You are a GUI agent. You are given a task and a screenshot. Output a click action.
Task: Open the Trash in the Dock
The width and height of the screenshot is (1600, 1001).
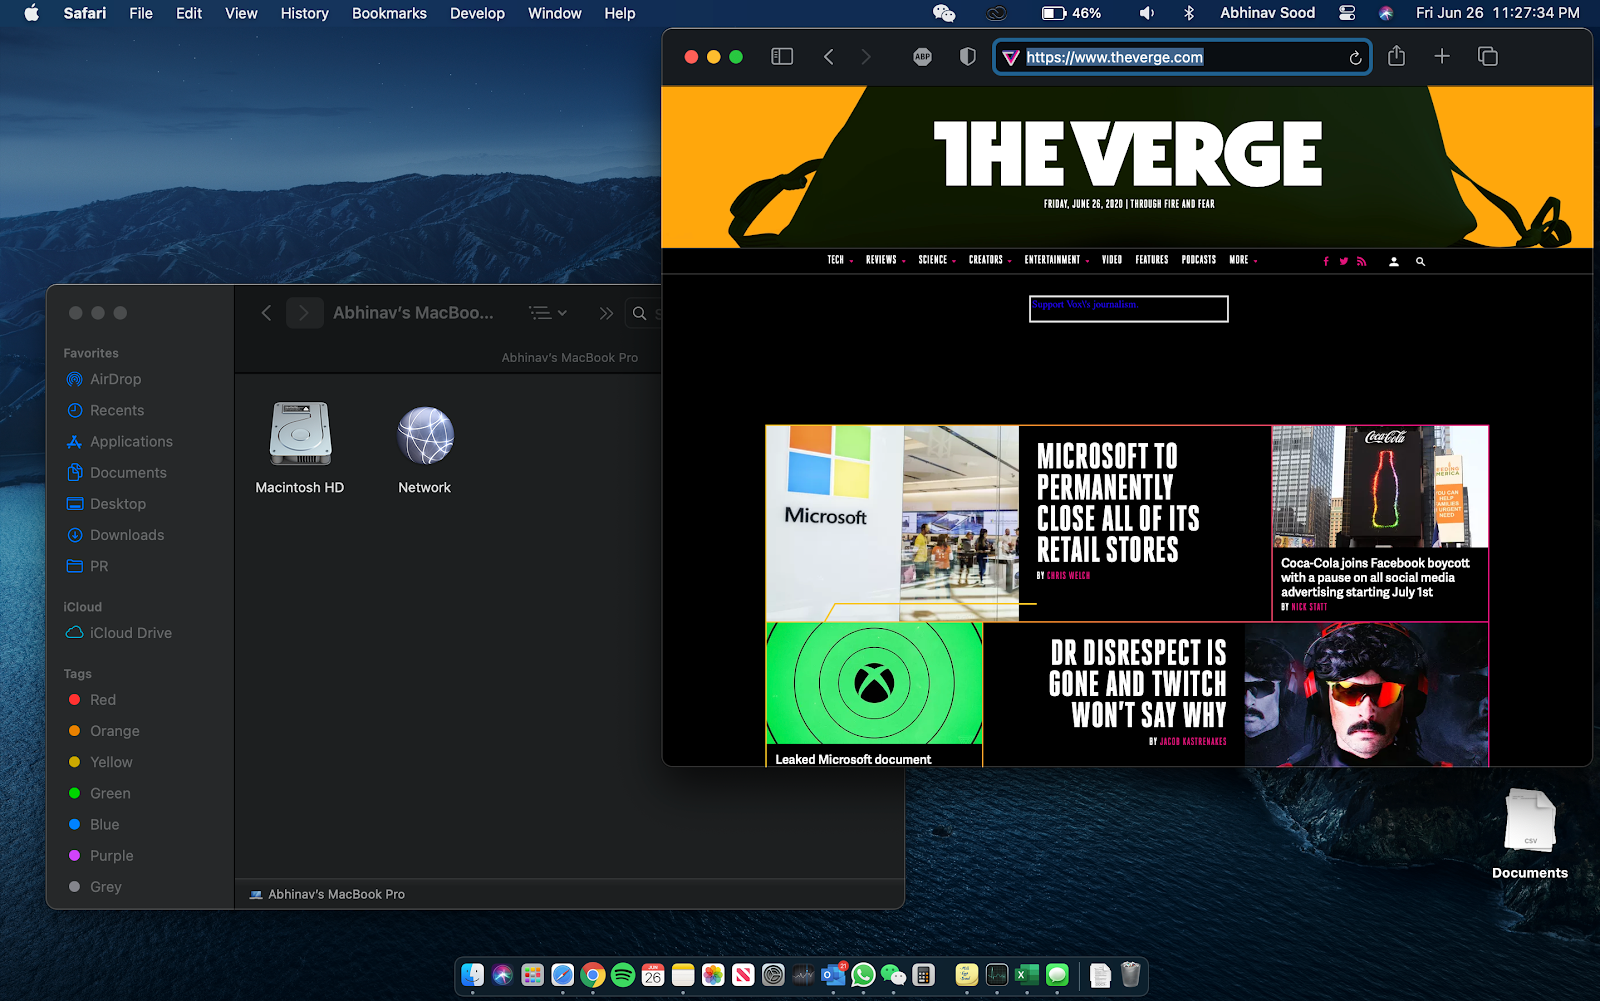click(1130, 975)
